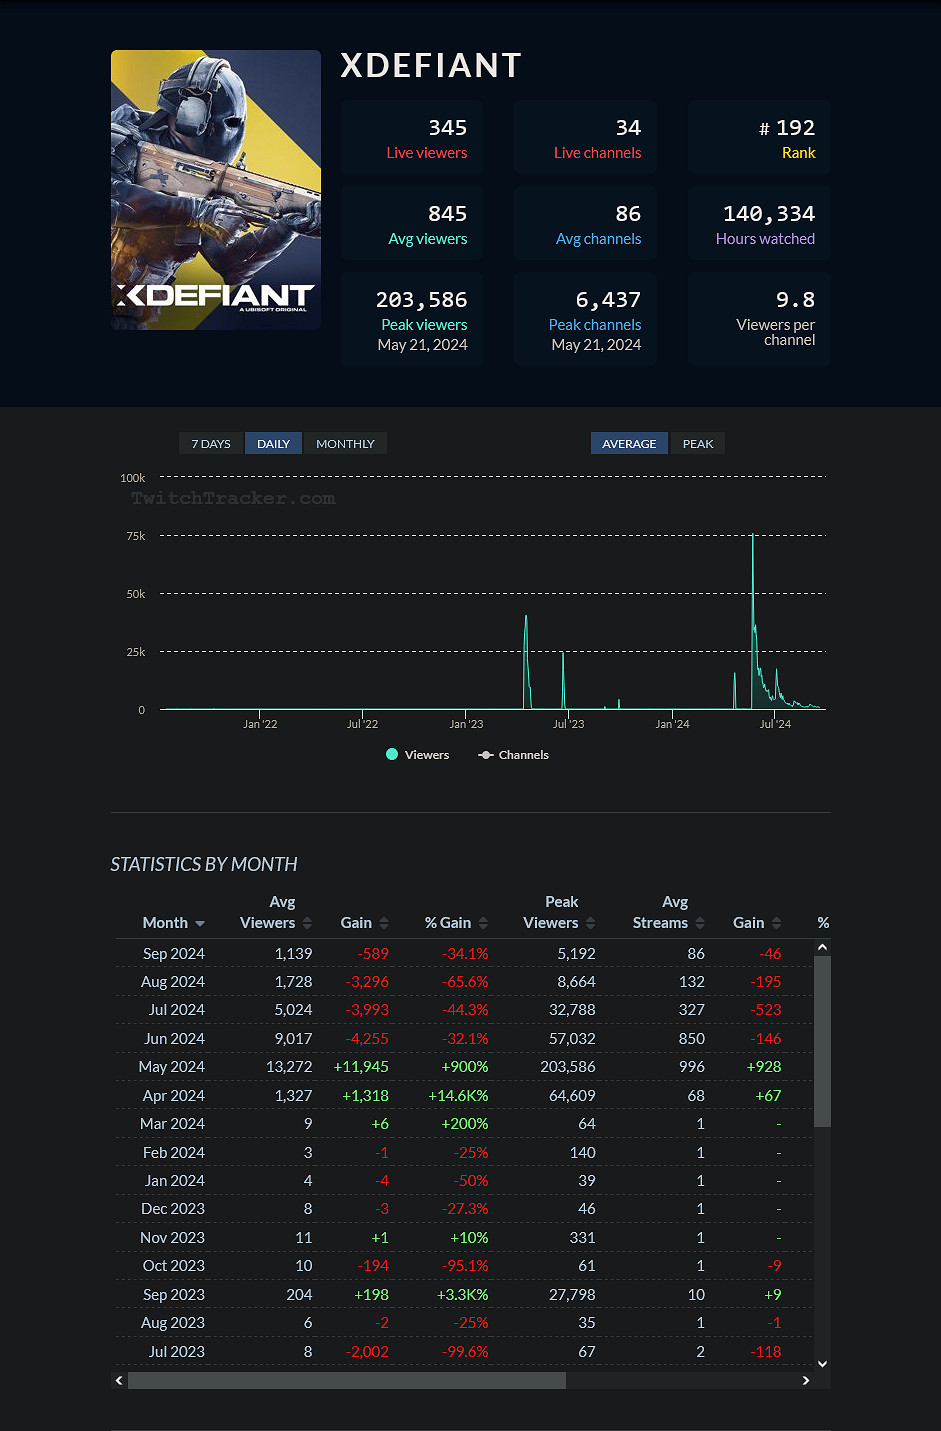
Task: Click sort icon beside Peak Viewers header
Action: pos(590,923)
